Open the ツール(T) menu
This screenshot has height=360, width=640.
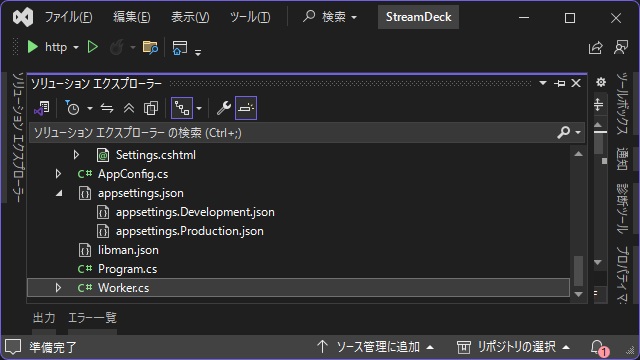tap(250, 17)
